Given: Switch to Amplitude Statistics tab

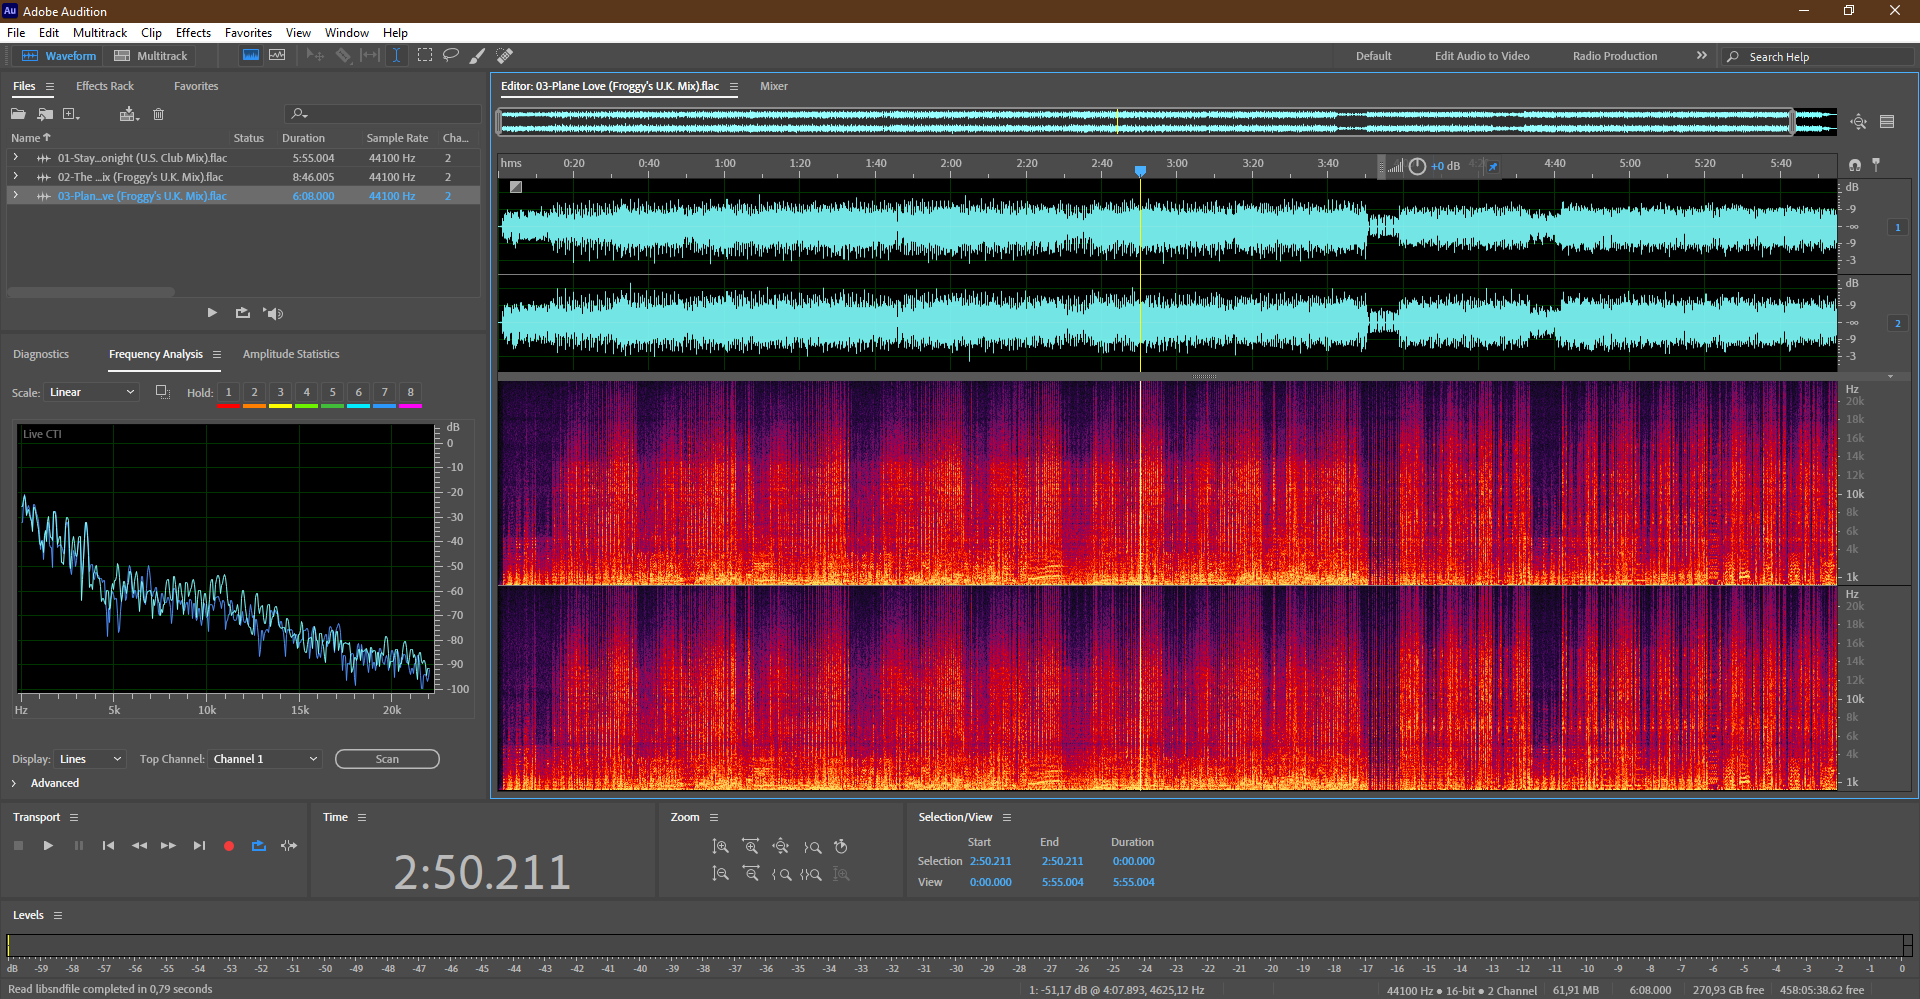Looking at the screenshot, I should coord(291,354).
